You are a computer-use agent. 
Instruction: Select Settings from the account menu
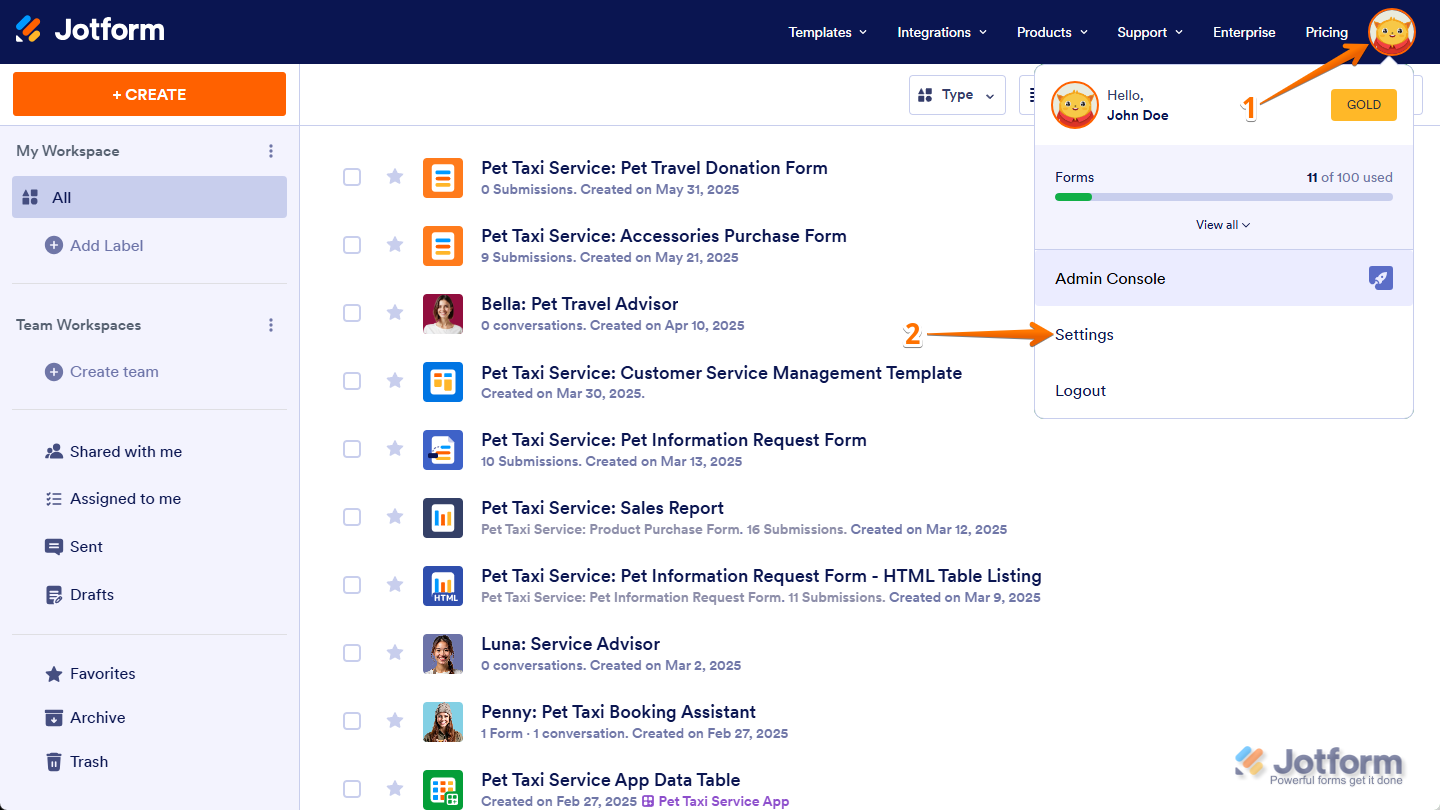tap(1083, 334)
